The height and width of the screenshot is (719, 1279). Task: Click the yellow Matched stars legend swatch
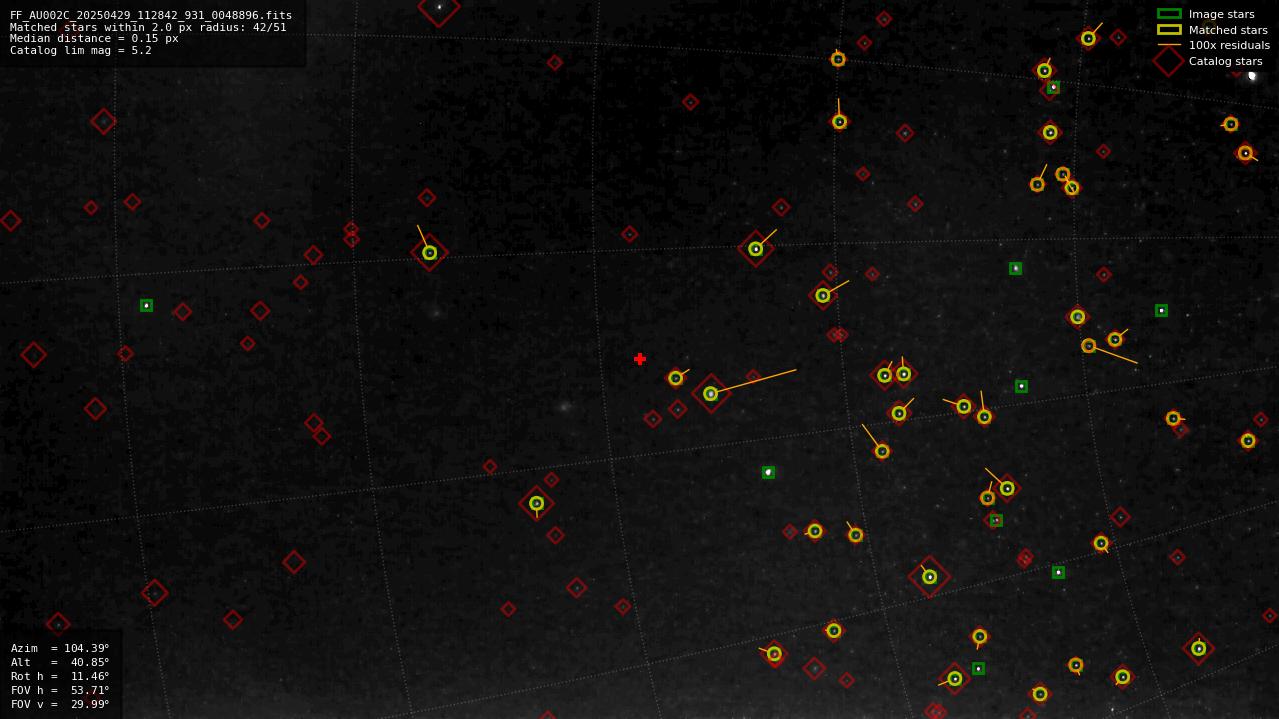pos(1169,30)
